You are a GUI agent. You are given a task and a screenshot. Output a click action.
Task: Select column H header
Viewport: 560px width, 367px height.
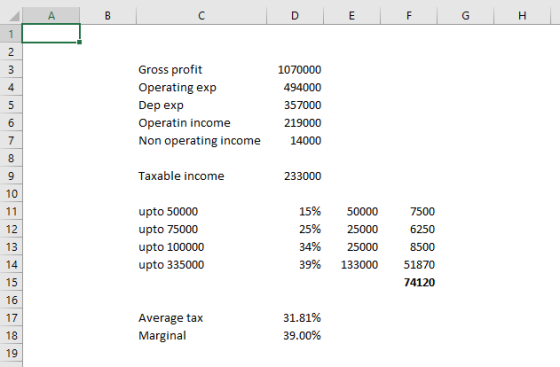click(522, 16)
